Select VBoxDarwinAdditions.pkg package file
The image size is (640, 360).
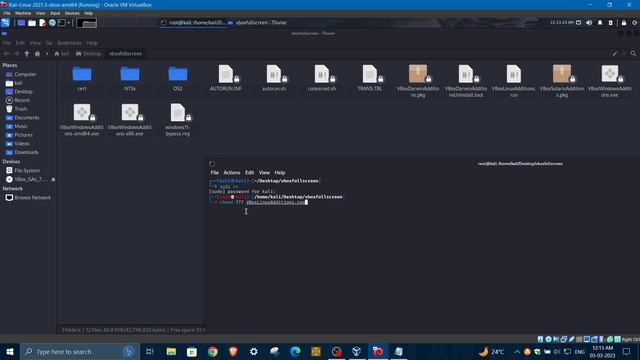point(418,81)
